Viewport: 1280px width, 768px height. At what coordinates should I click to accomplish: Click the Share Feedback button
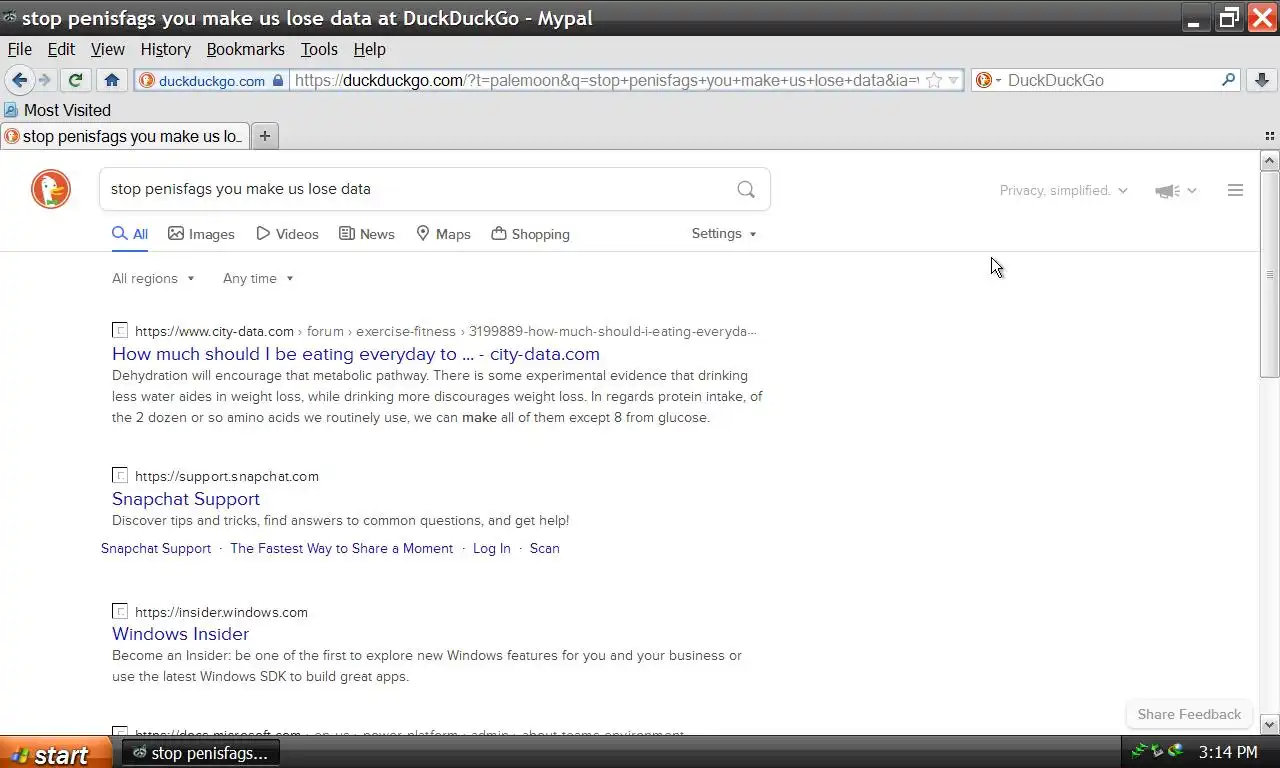coord(1189,714)
